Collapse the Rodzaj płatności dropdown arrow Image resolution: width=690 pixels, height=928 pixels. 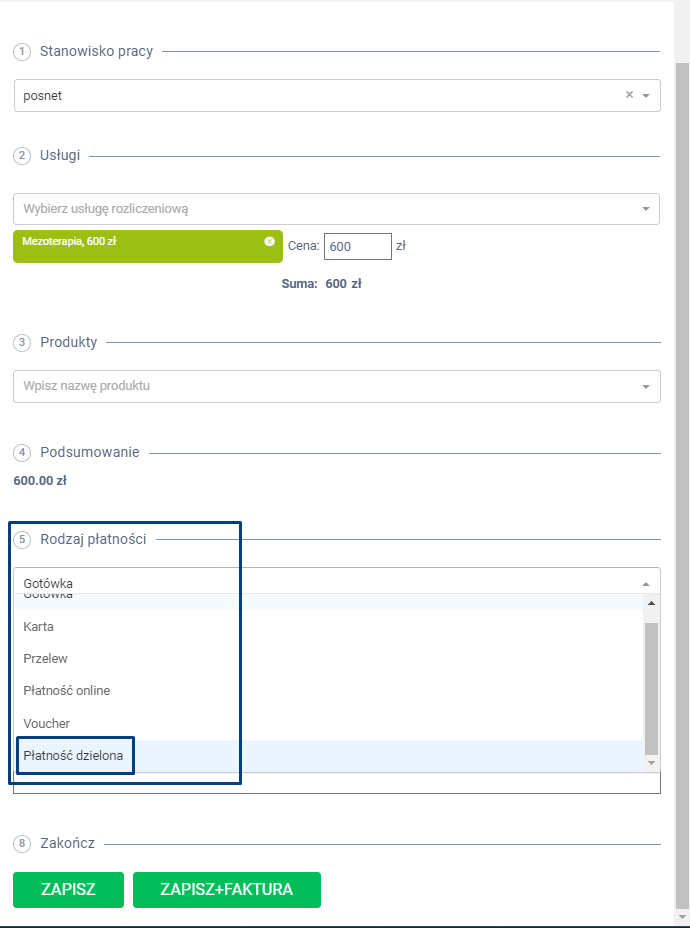[x=645, y=584]
